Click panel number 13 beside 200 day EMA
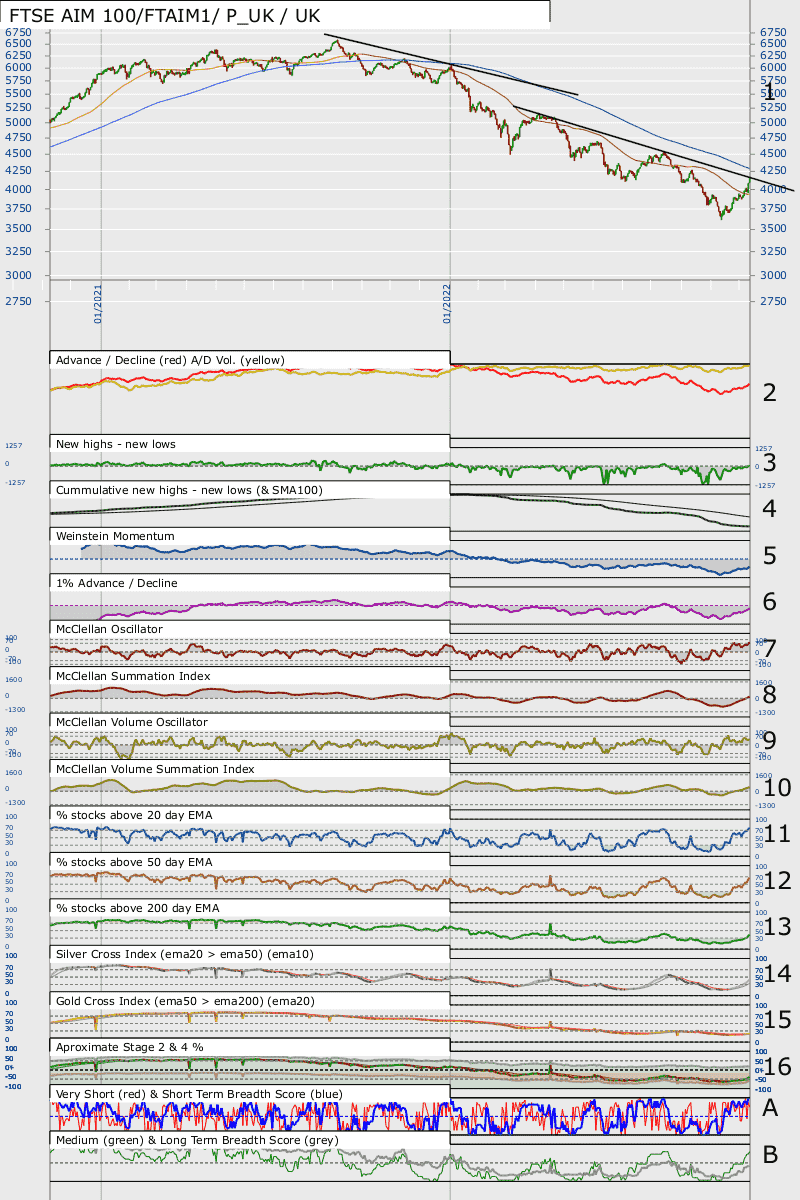The height and width of the screenshot is (1200, 800). (x=777, y=927)
